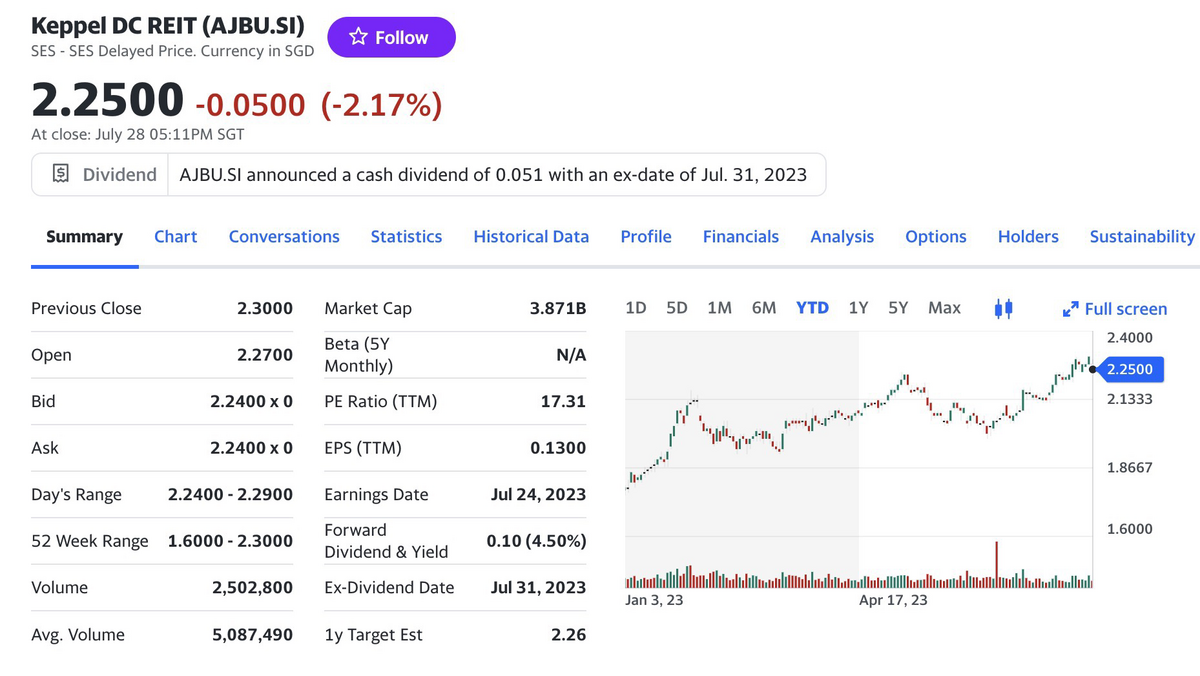Open the Summary tab
Image resolution: width=1200 pixels, height=676 pixels.
click(84, 237)
